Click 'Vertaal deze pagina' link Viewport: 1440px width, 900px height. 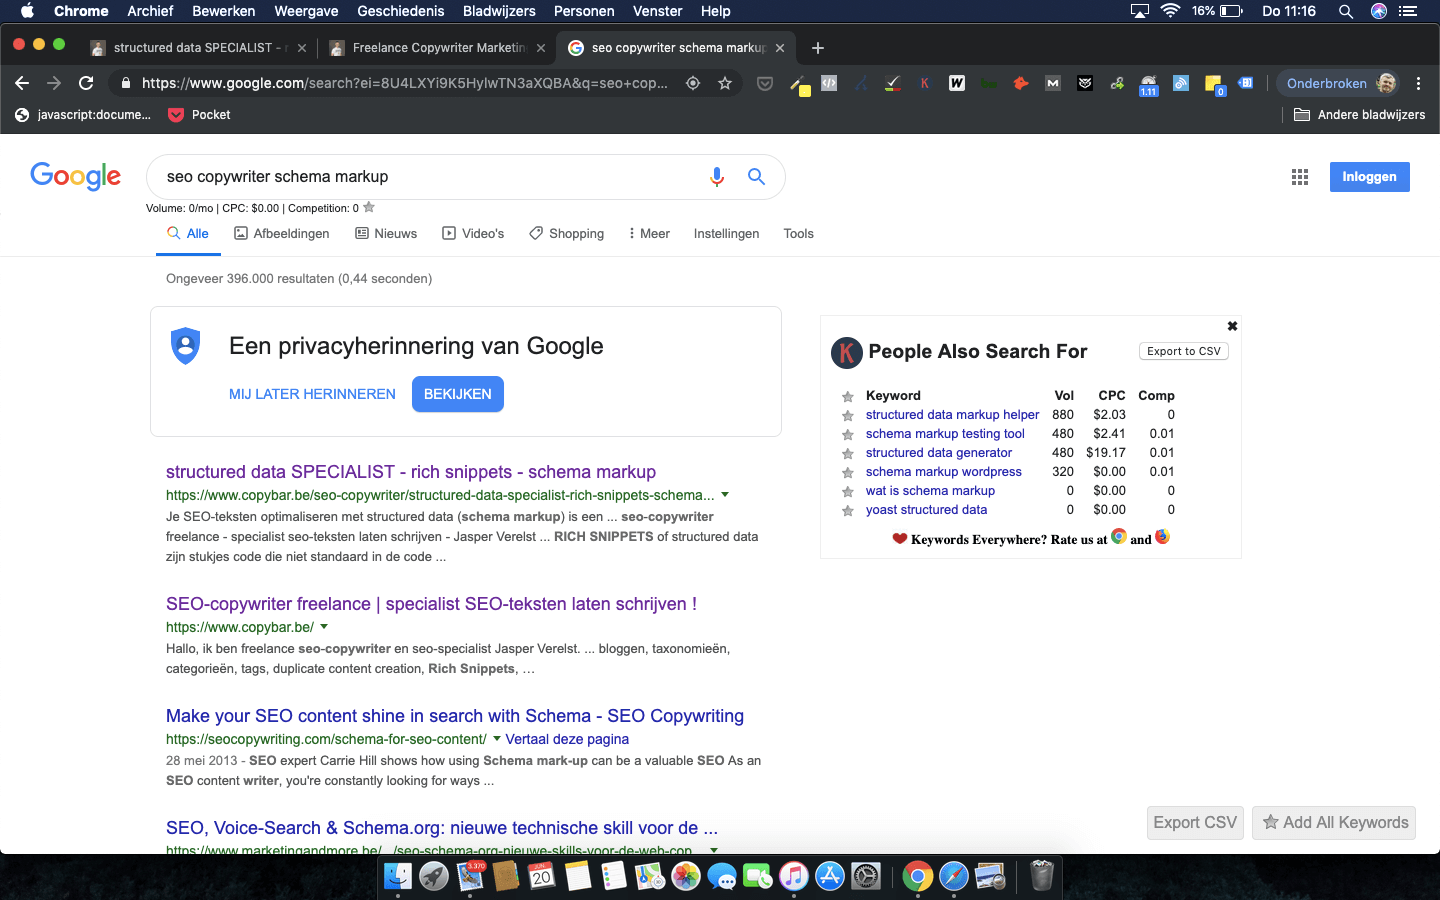pyautogui.click(x=567, y=739)
